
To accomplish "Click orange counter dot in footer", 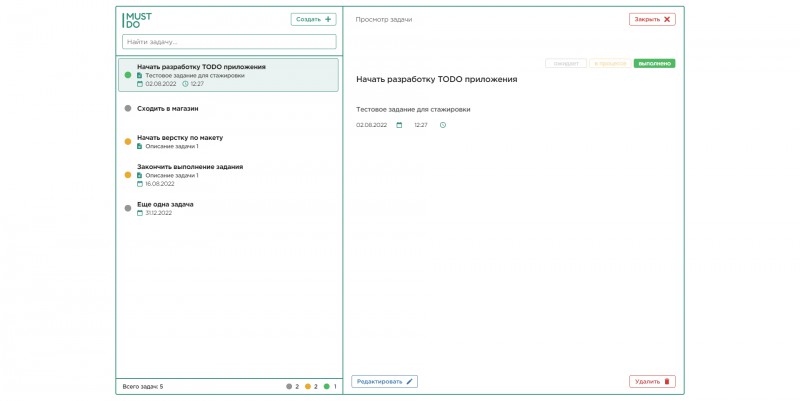I will tap(308, 387).
